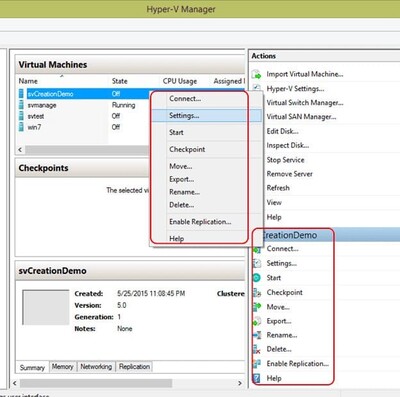Sort by the Assigned Memory column header
The height and width of the screenshot is (397, 400).
(x=229, y=81)
